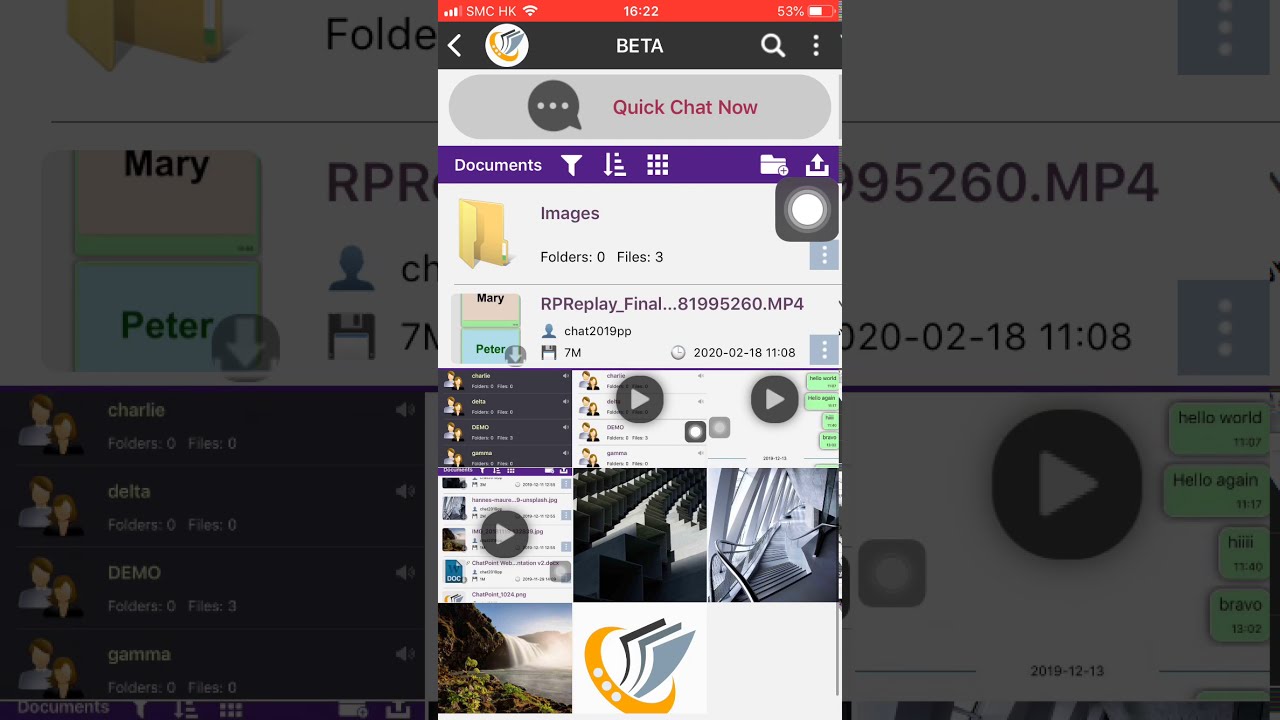The width and height of the screenshot is (1280, 720).
Task: Open the RPReplay_Final MP4 file name
Action: [672, 304]
